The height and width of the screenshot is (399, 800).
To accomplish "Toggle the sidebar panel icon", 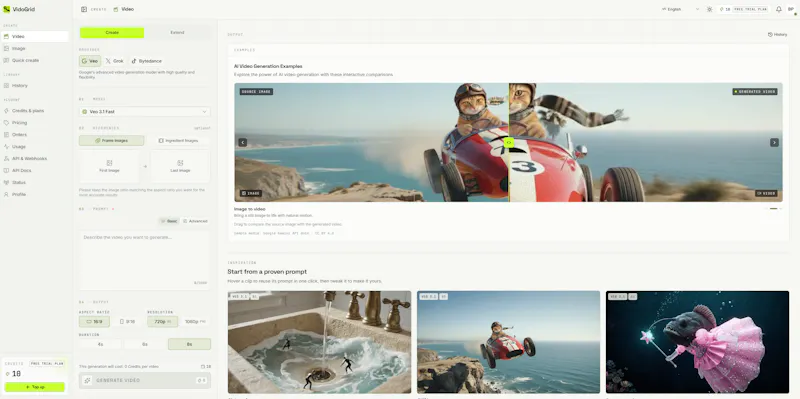I will pyautogui.click(x=84, y=9).
